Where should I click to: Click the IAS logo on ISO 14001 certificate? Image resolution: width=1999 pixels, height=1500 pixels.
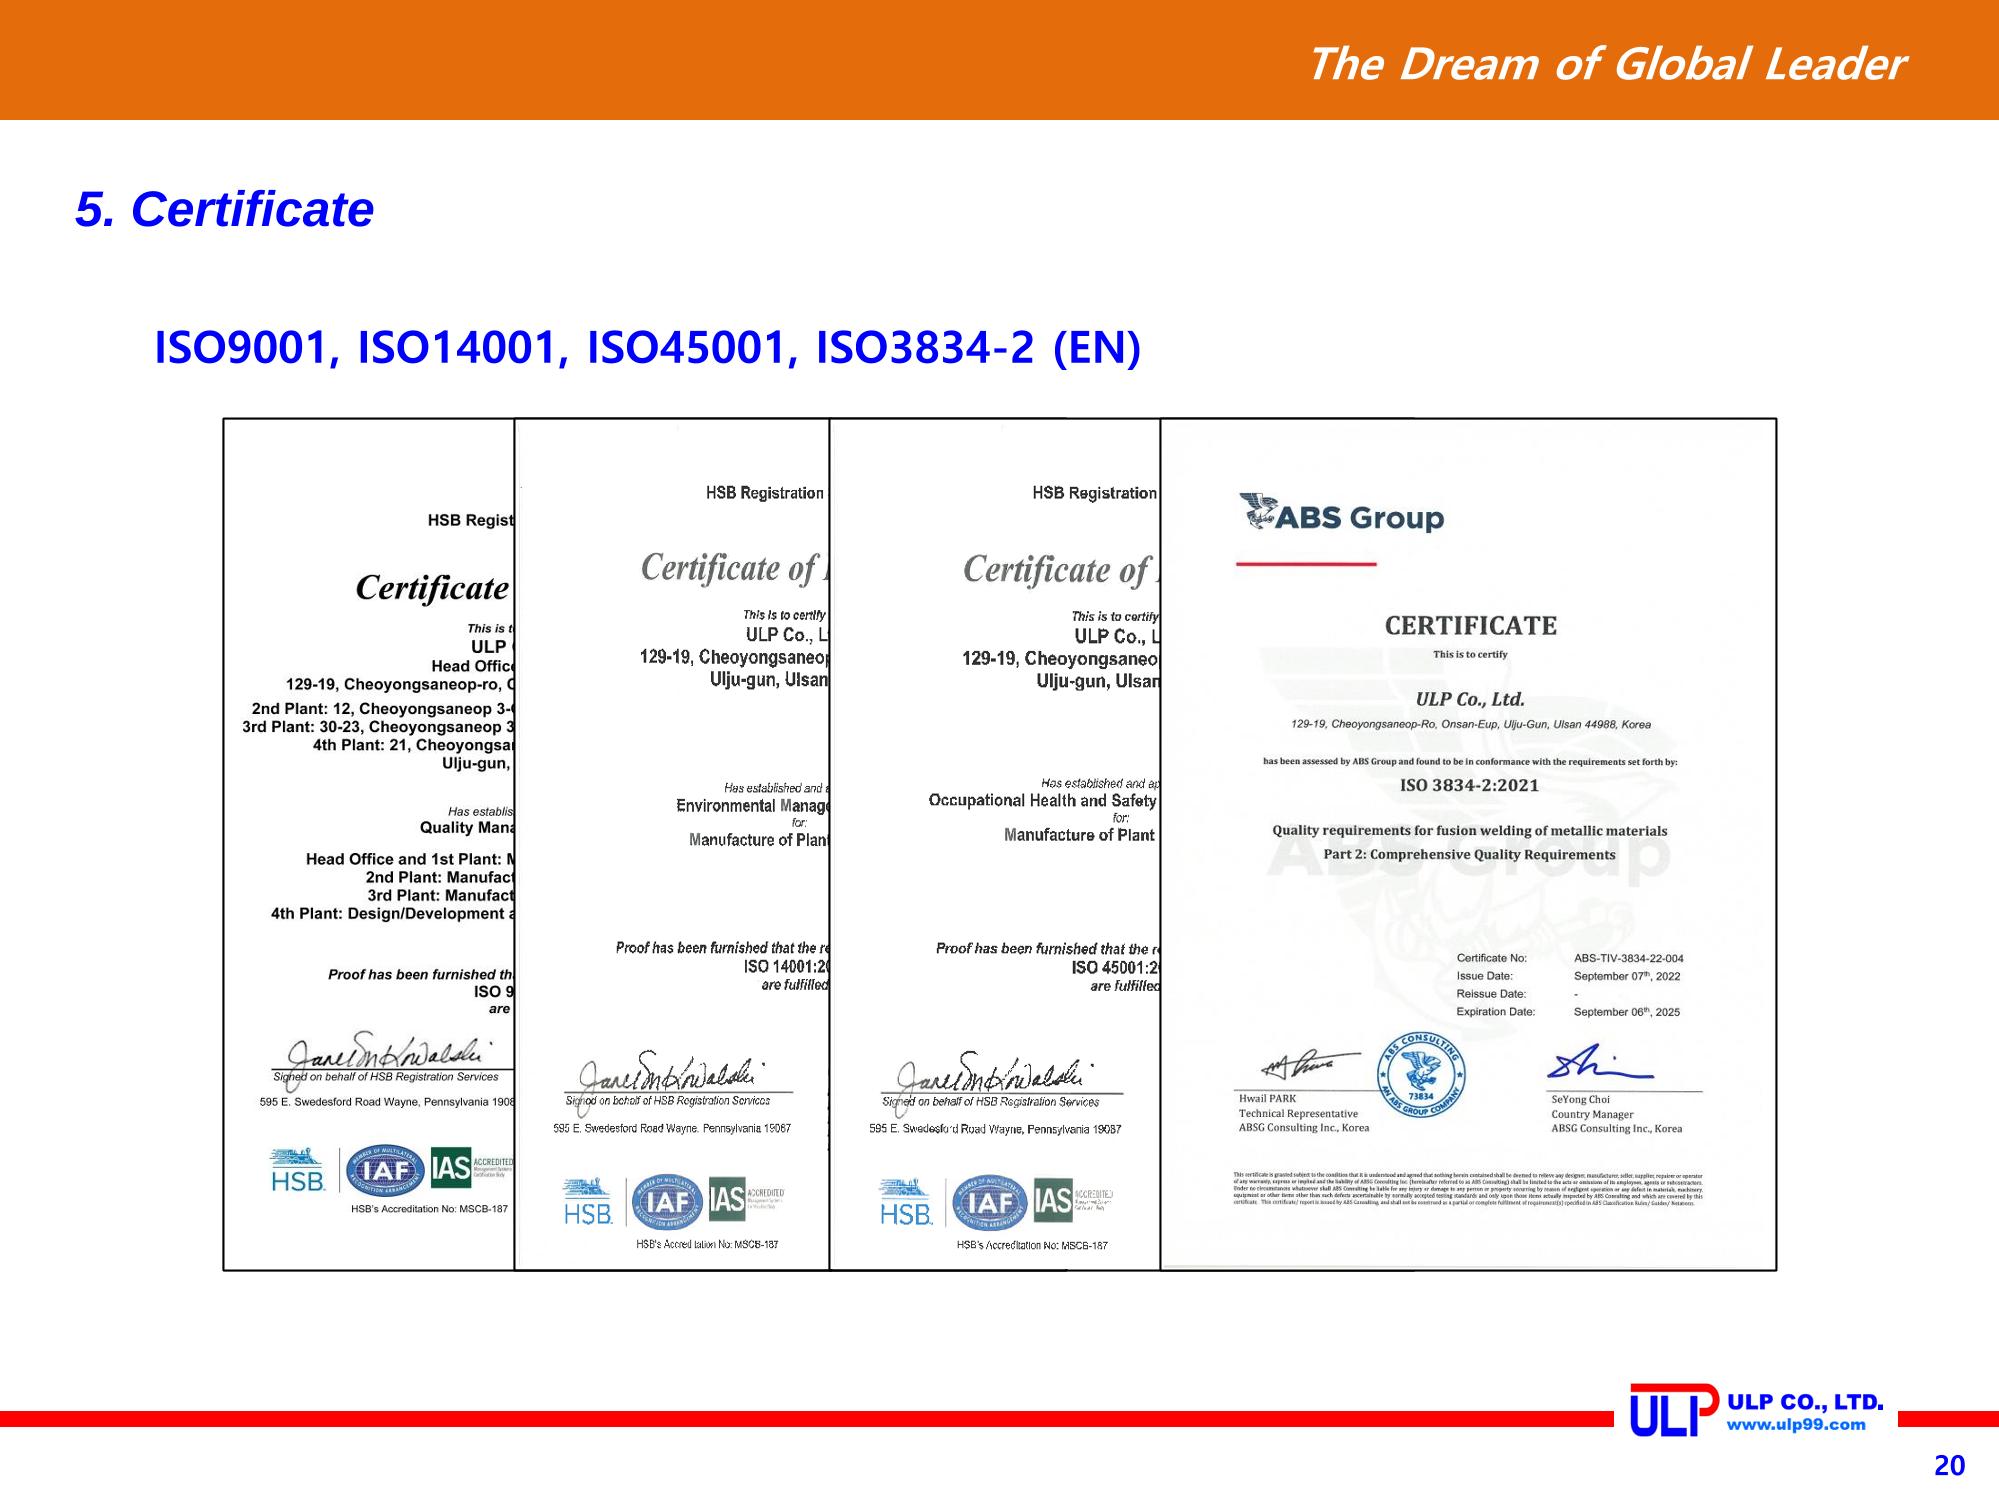point(746,1199)
